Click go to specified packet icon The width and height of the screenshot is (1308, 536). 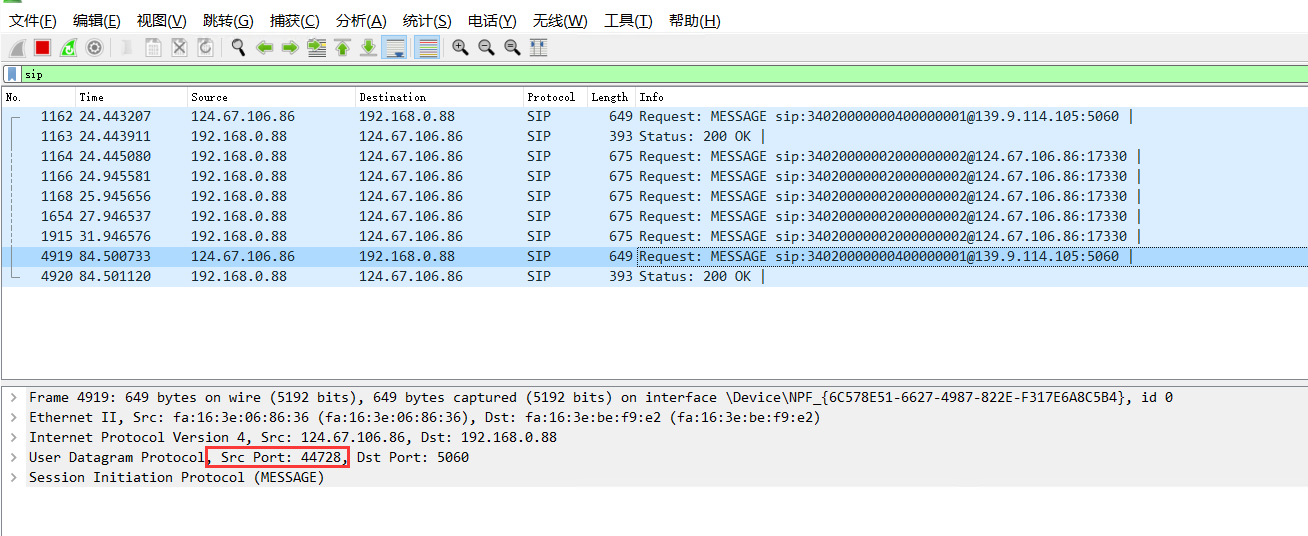pyautogui.click(x=317, y=47)
